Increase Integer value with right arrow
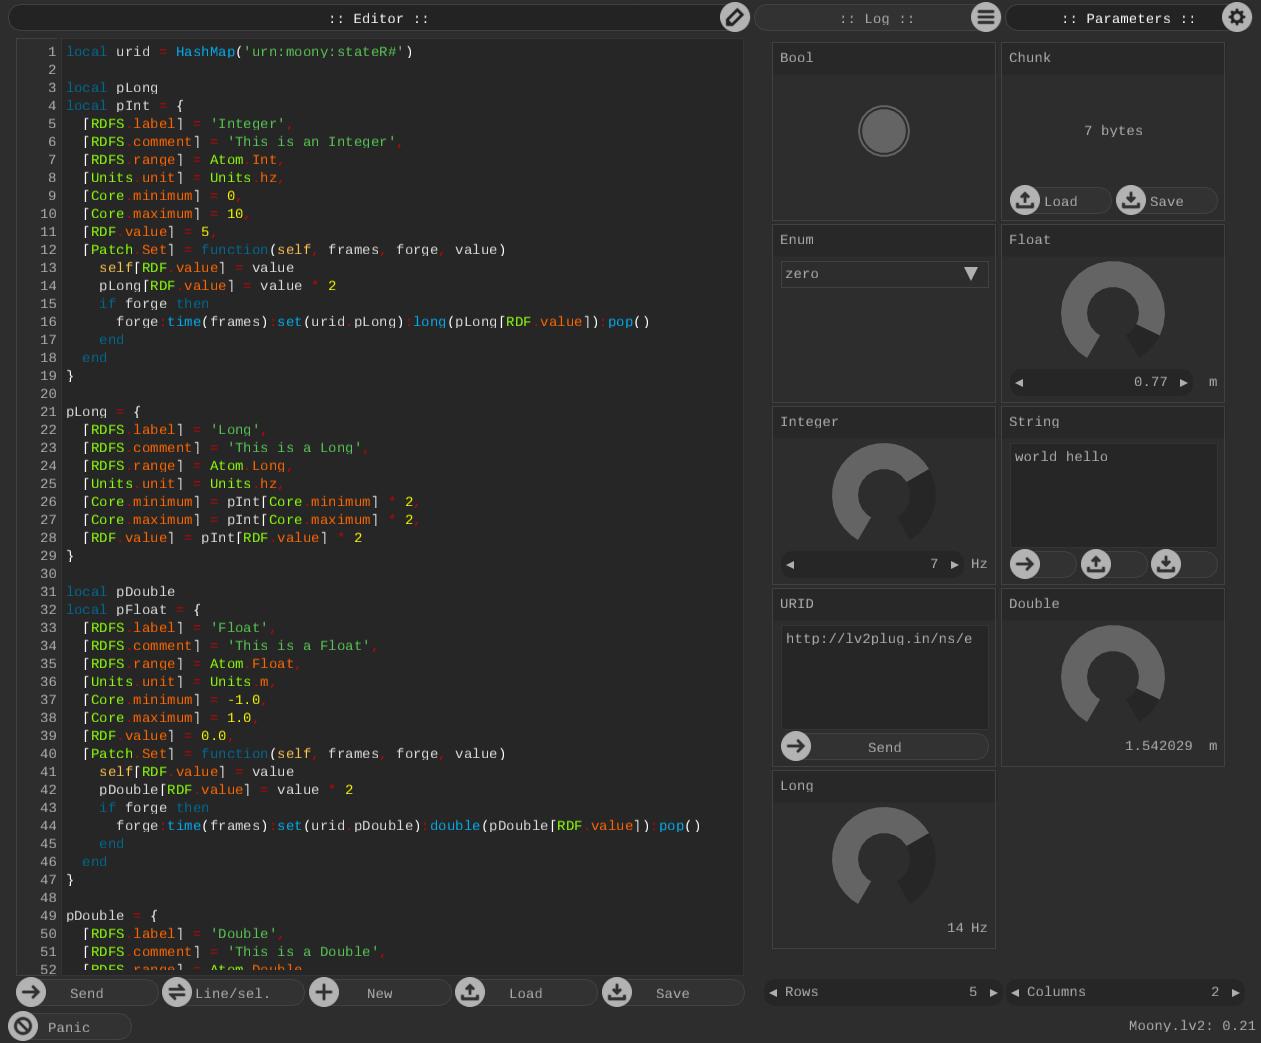The height and width of the screenshot is (1043, 1261). [954, 564]
